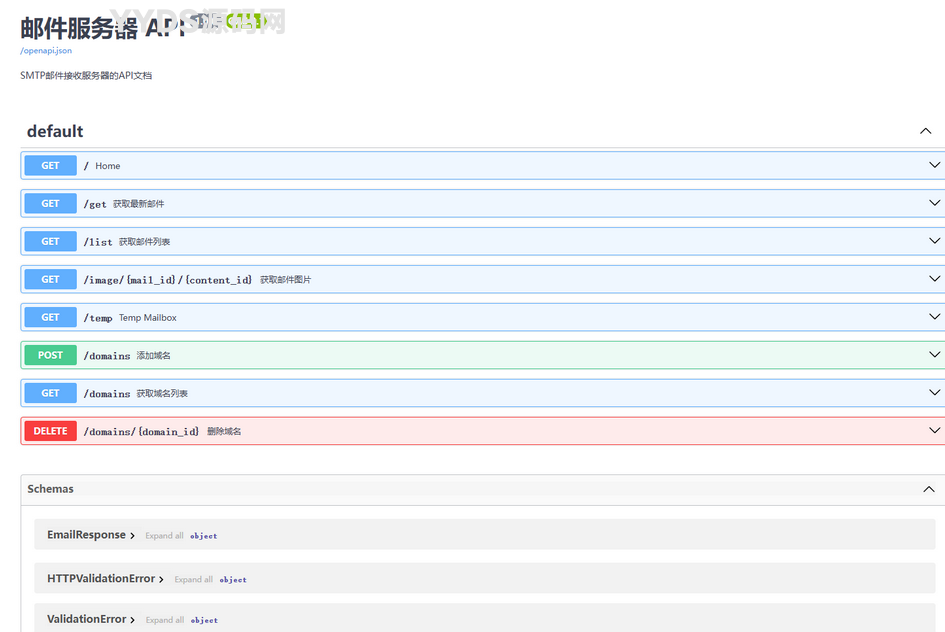Open the /temp endpoint path
This screenshot has height=632, width=945.
(x=98, y=318)
